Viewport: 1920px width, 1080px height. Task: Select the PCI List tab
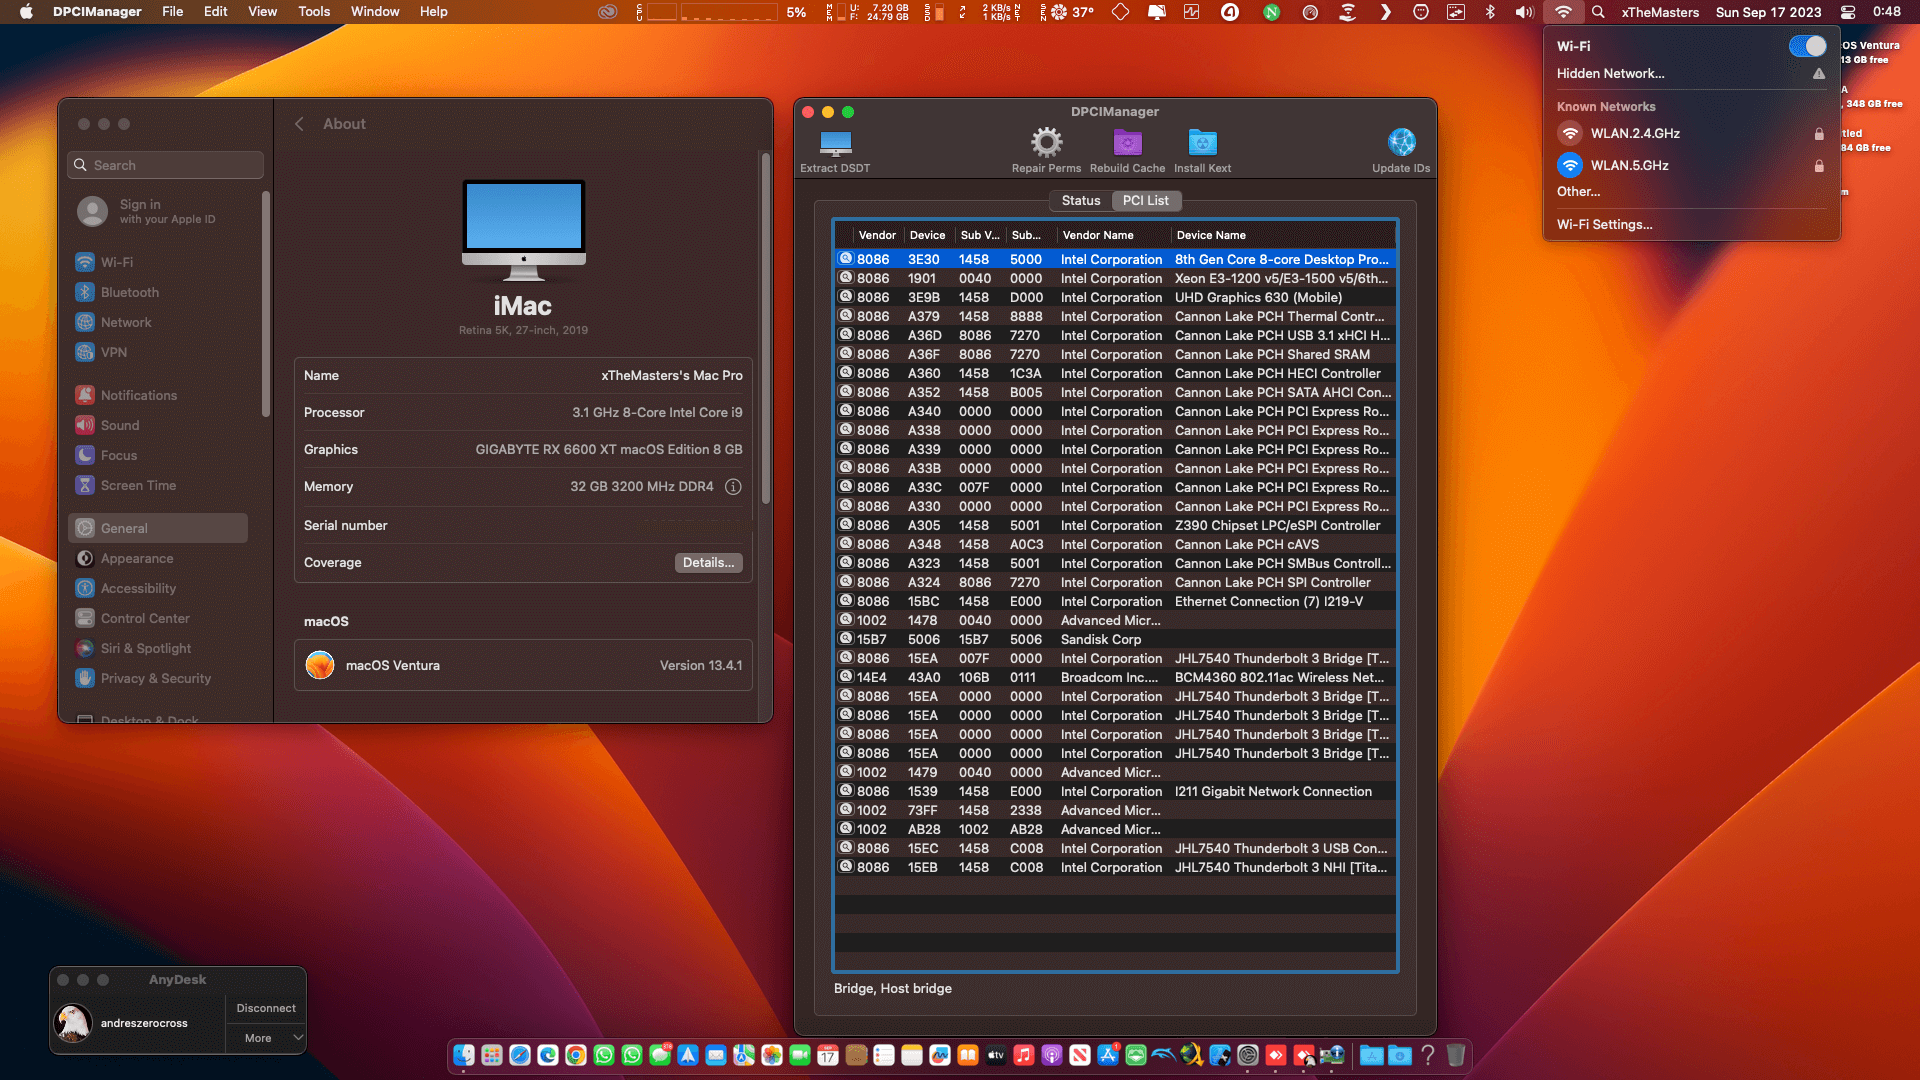tap(1146, 200)
